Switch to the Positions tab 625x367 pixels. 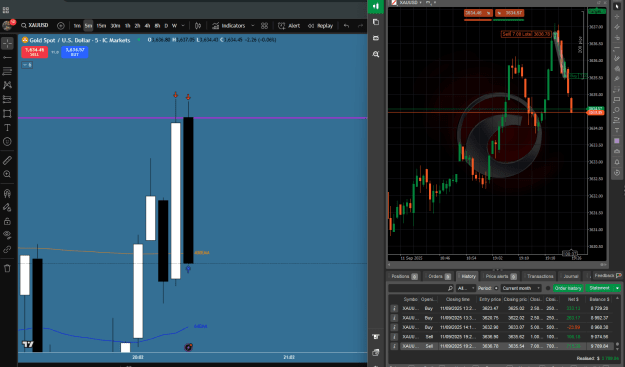(404, 276)
